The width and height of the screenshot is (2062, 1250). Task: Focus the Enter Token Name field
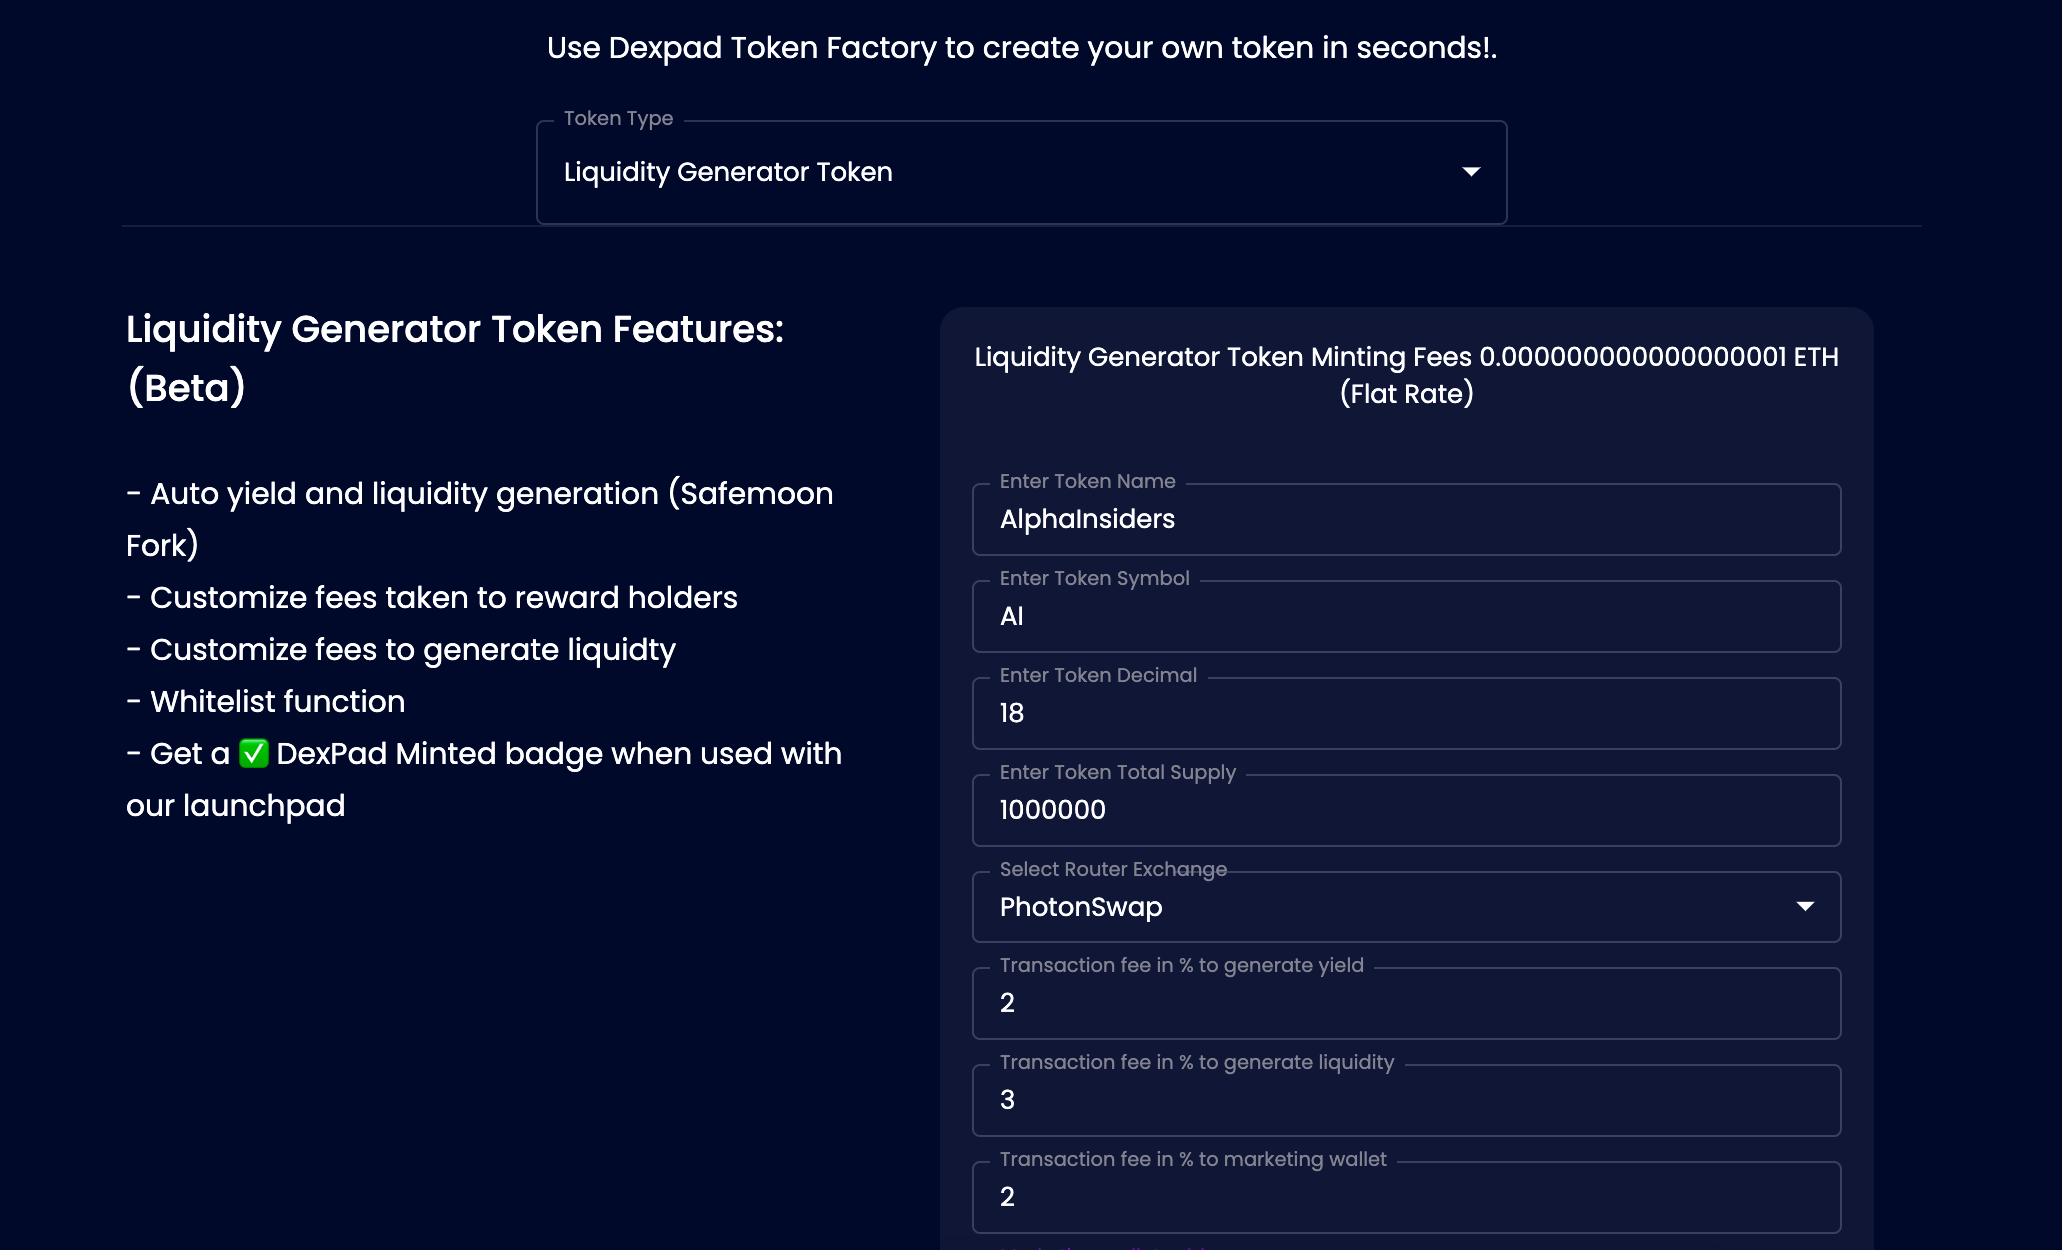(1406, 519)
